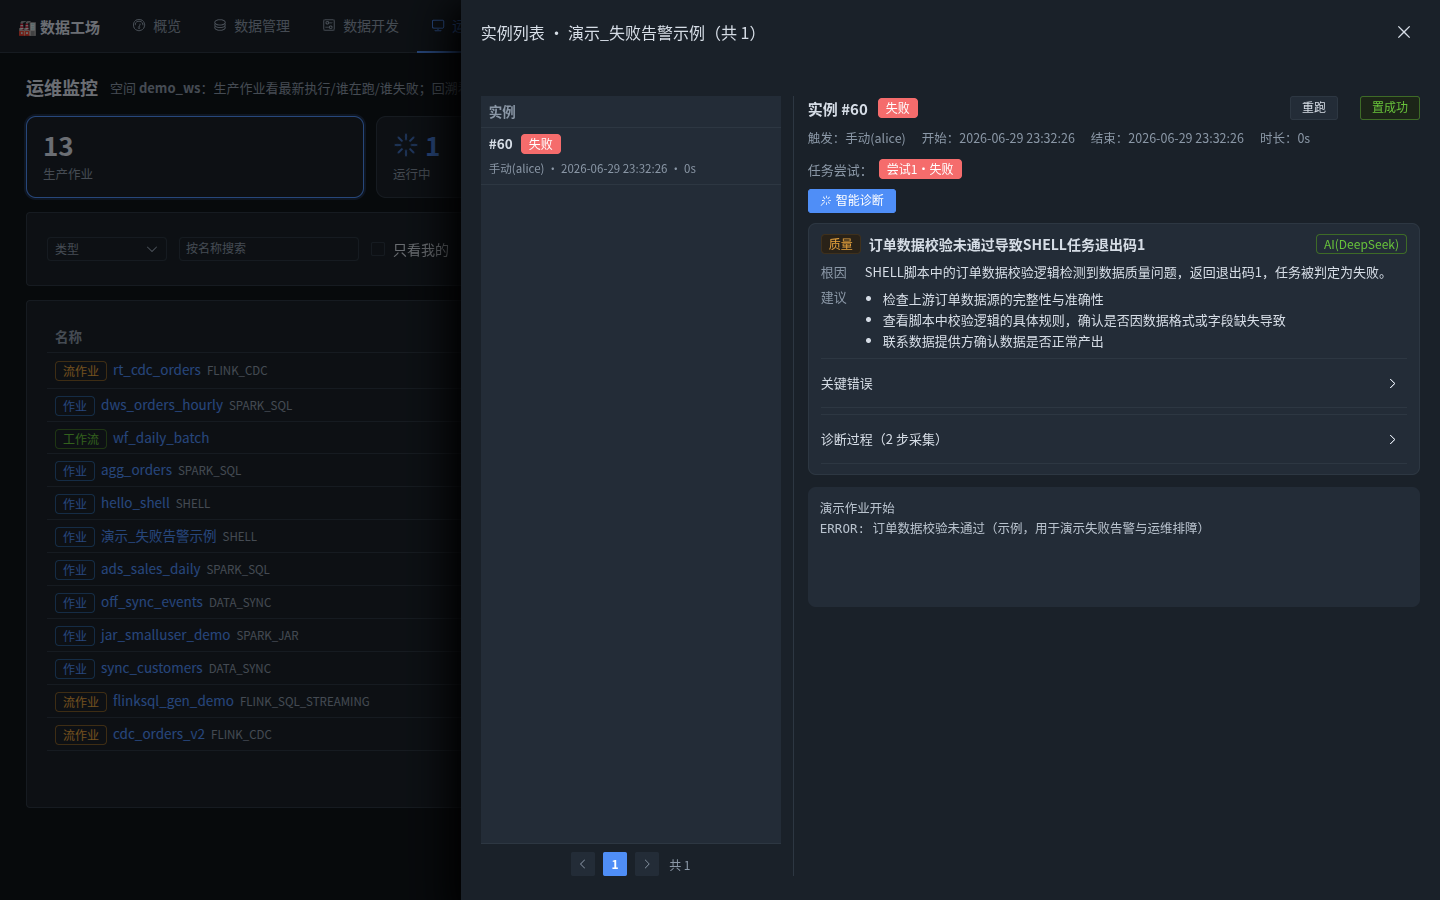The width and height of the screenshot is (1440, 900).
Task: Click the 实例 list header
Action: point(502,112)
